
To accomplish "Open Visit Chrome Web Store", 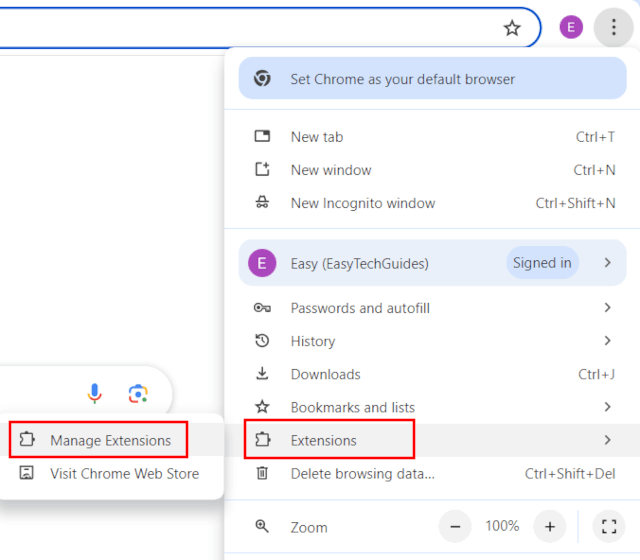I will pos(124,473).
